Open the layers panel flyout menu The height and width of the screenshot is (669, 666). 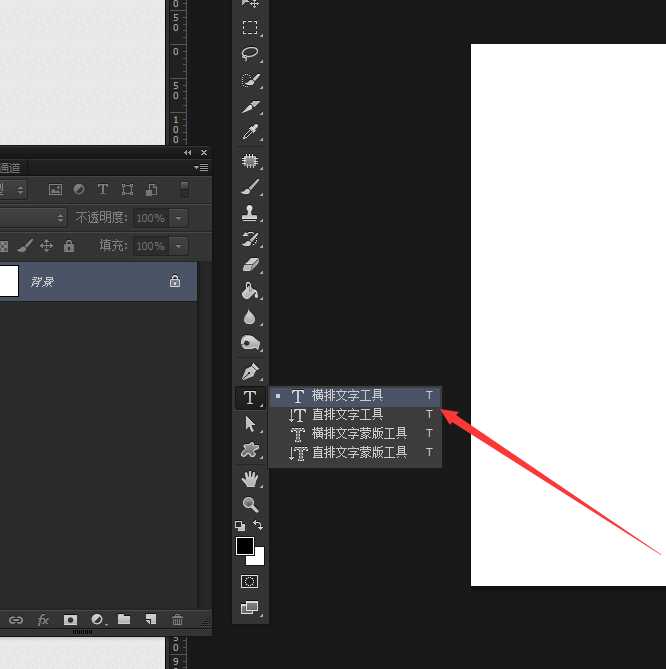click(x=203, y=168)
